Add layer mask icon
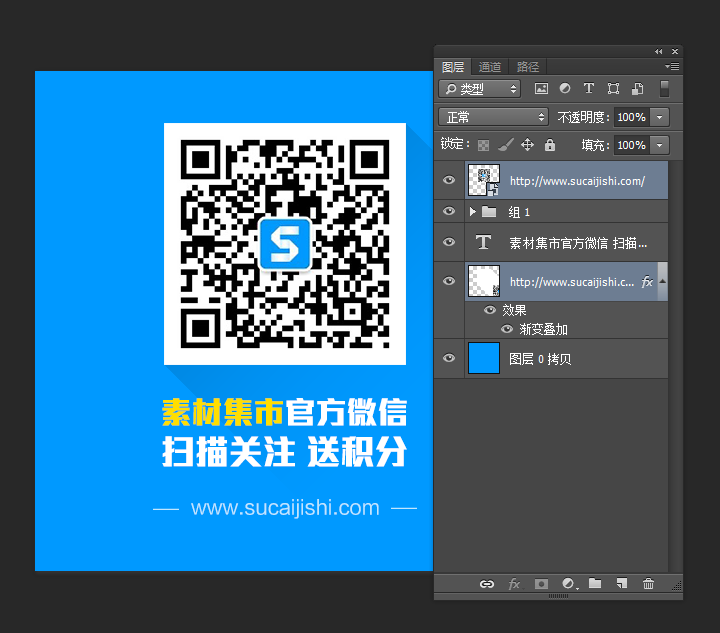The image size is (720, 633). tap(541, 584)
